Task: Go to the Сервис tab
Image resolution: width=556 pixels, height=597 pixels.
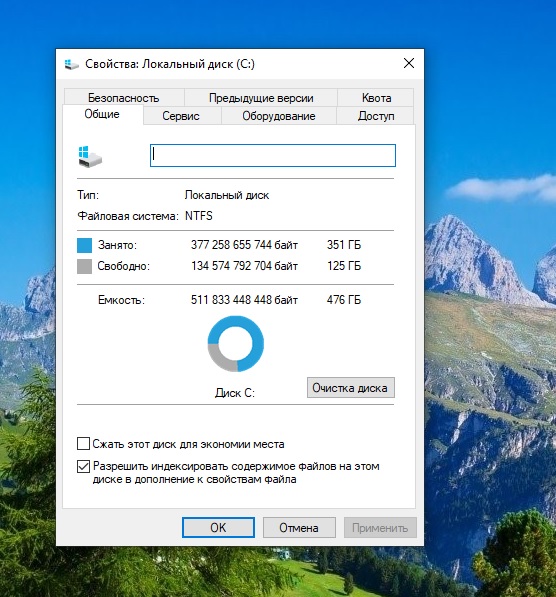Action: [181, 116]
